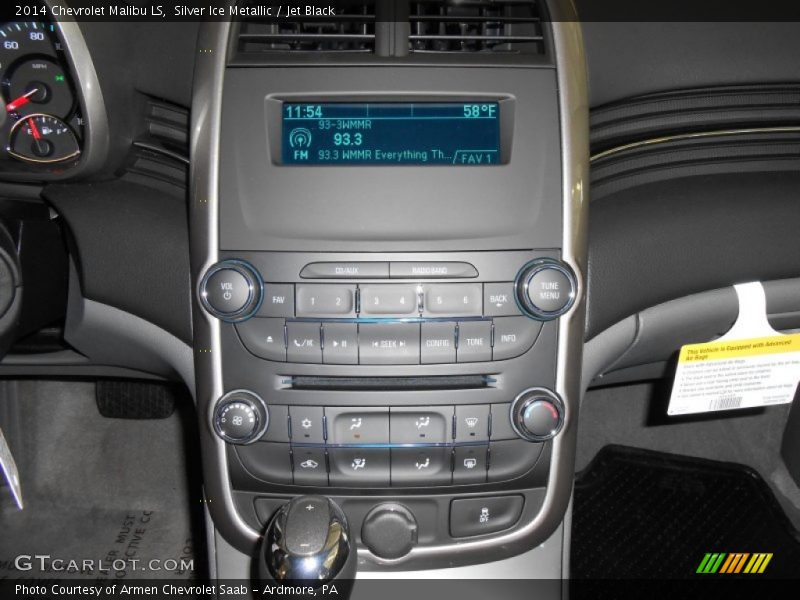Tap plus on the gear shifter
Screen dimensions: 800x600
(x=310, y=508)
